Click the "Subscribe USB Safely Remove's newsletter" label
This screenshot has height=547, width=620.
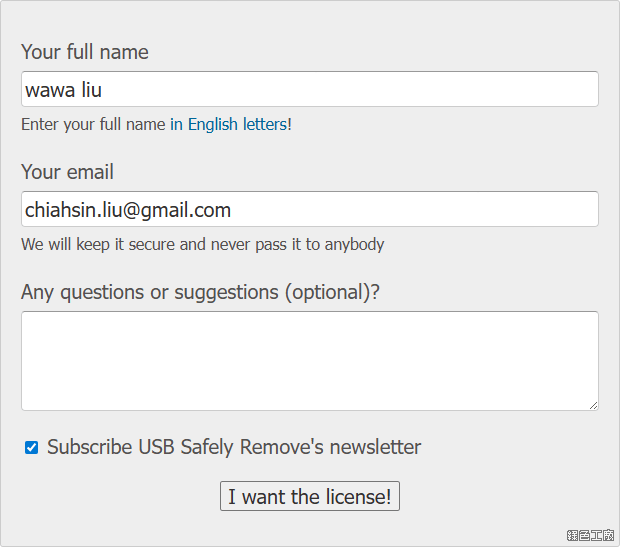point(234,447)
